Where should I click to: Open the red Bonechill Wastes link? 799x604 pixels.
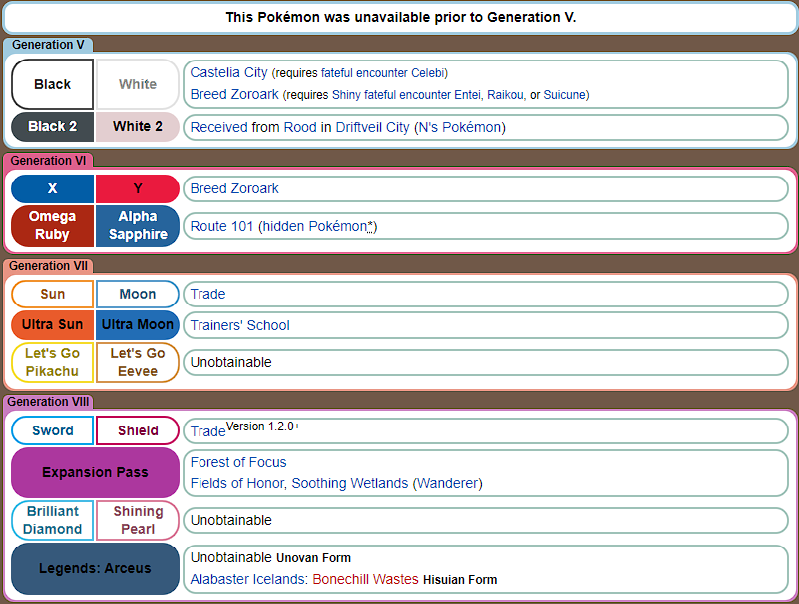[x=365, y=580]
